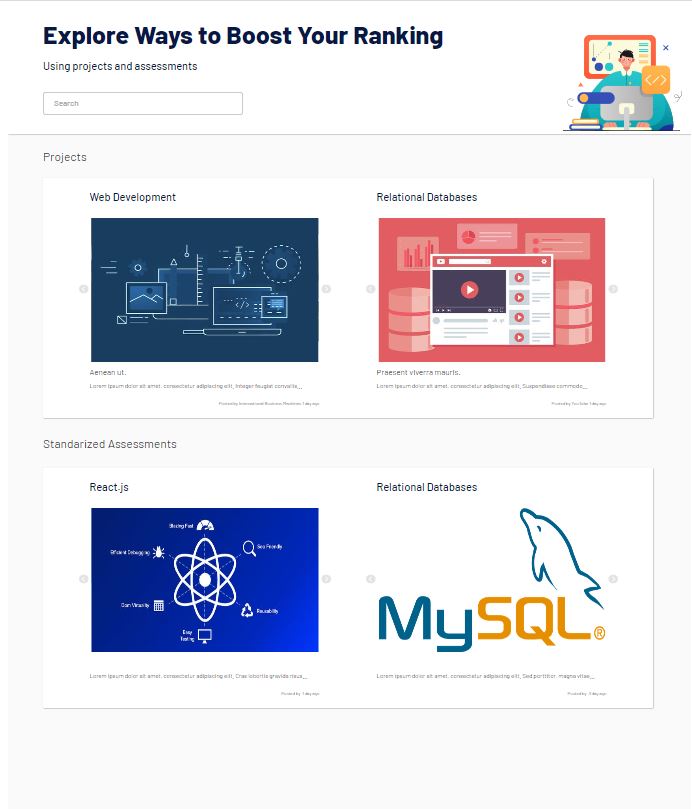Screen dimensions: 692x809
Task: Show next slide on Projects Relational Databases card
Action: [613, 289]
